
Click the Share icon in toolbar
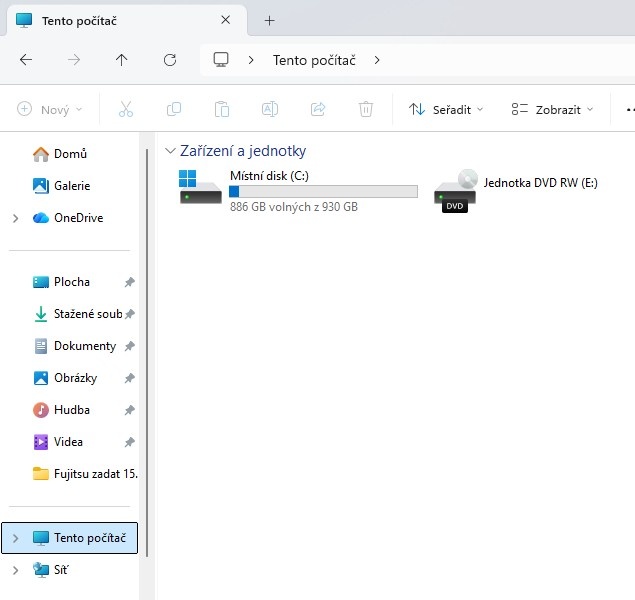tap(318, 109)
